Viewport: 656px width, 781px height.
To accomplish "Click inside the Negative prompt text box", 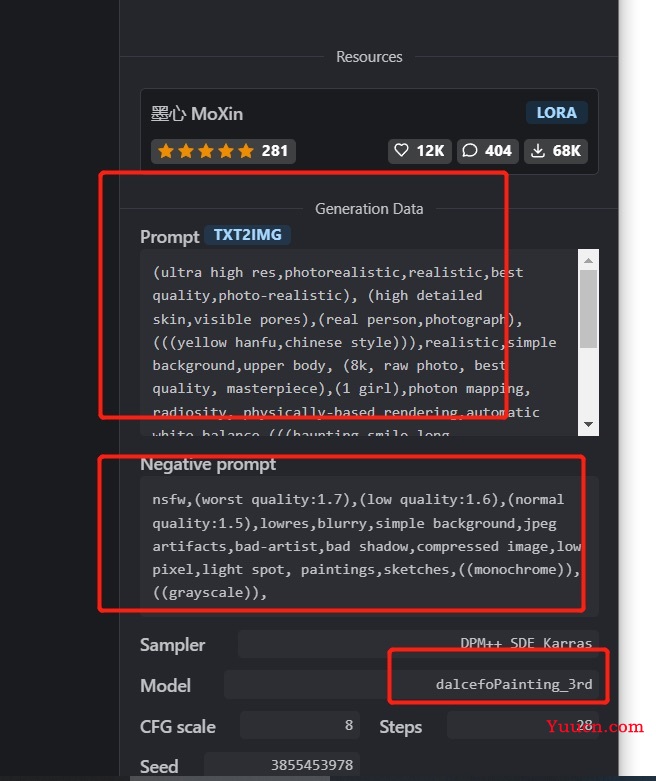I will pos(369,546).
